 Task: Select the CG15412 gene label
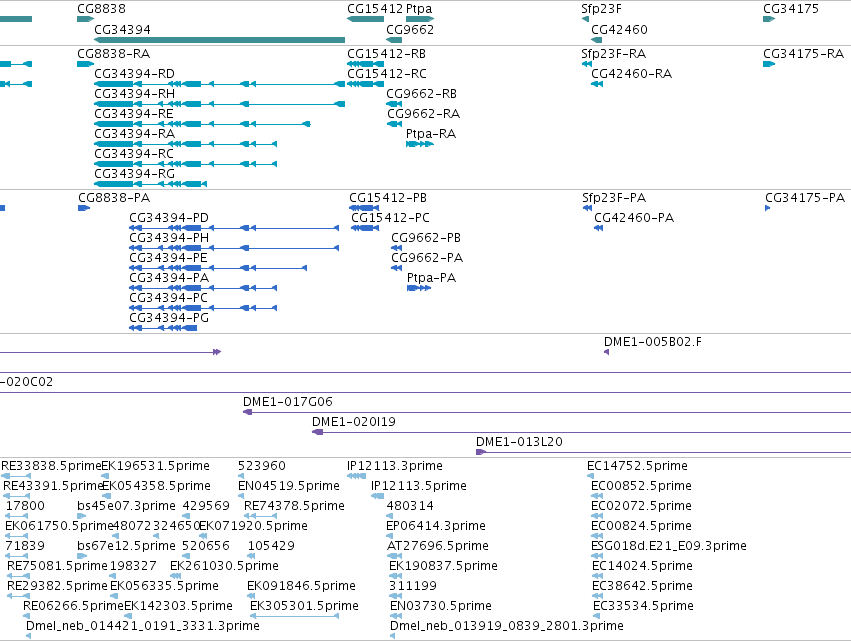point(375,9)
